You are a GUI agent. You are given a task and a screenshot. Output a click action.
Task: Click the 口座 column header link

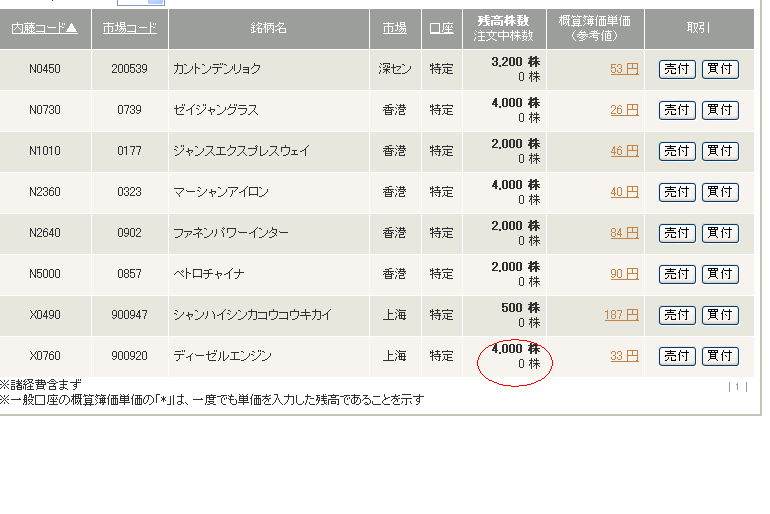[441, 28]
